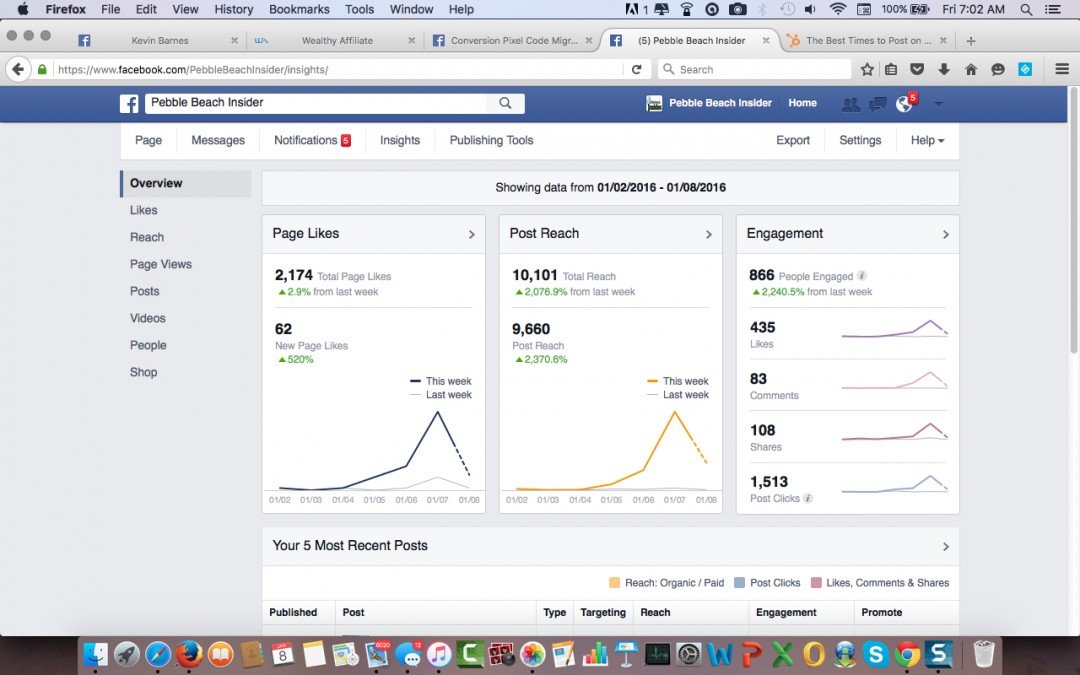Click the info icon beside People Engaged
This screenshot has width=1080, height=675.
(x=862, y=276)
